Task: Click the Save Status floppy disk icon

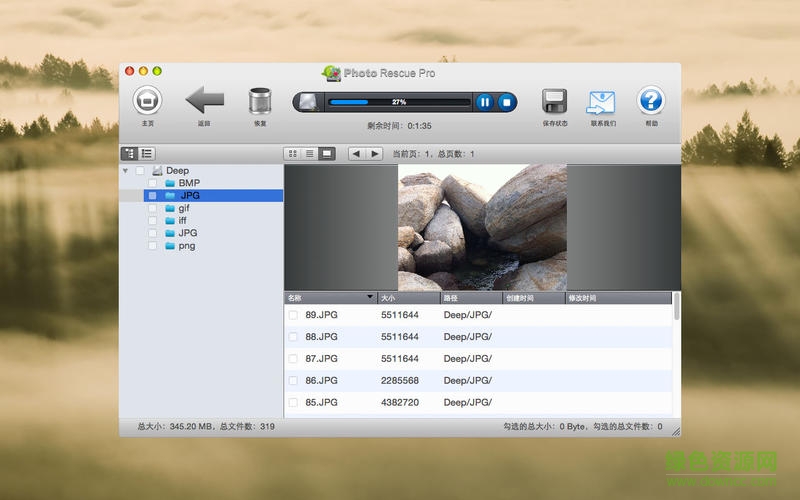Action: 555,101
